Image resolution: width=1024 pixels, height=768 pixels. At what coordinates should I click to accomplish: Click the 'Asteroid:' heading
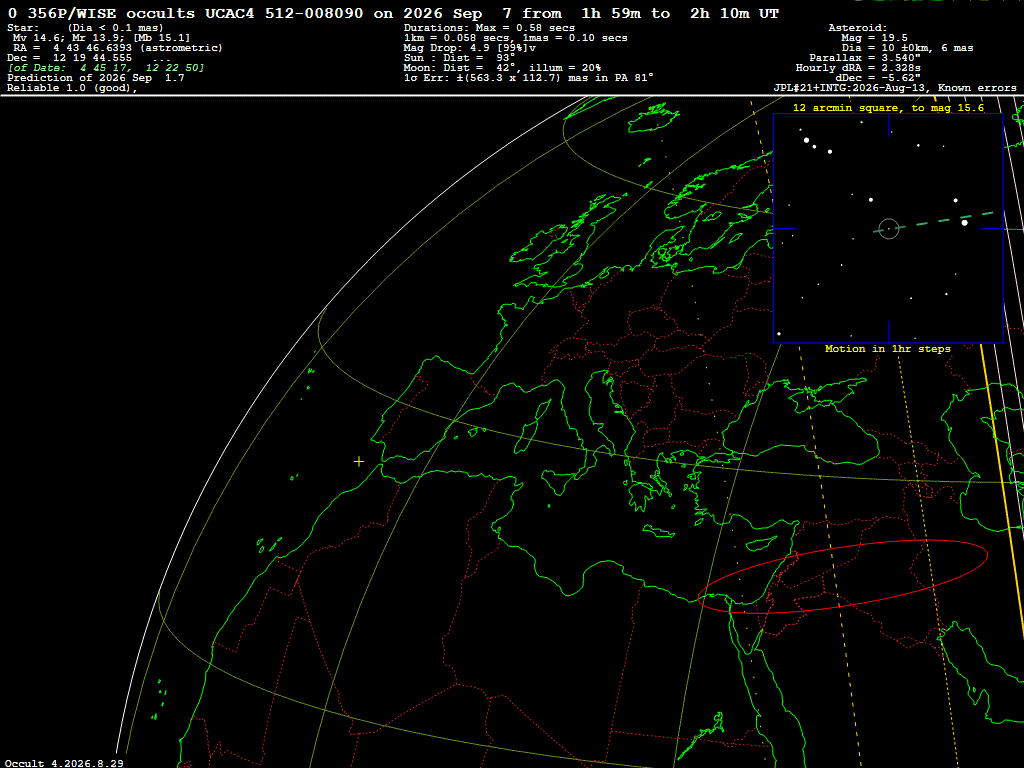click(x=857, y=28)
